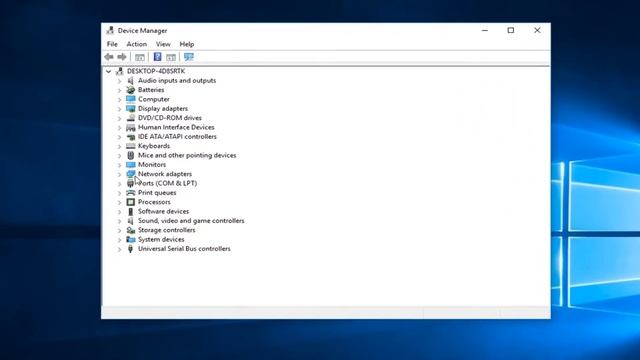The width and height of the screenshot is (640, 360).
Task: Click the Computer category monitor icon
Action: (x=131, y=99)
